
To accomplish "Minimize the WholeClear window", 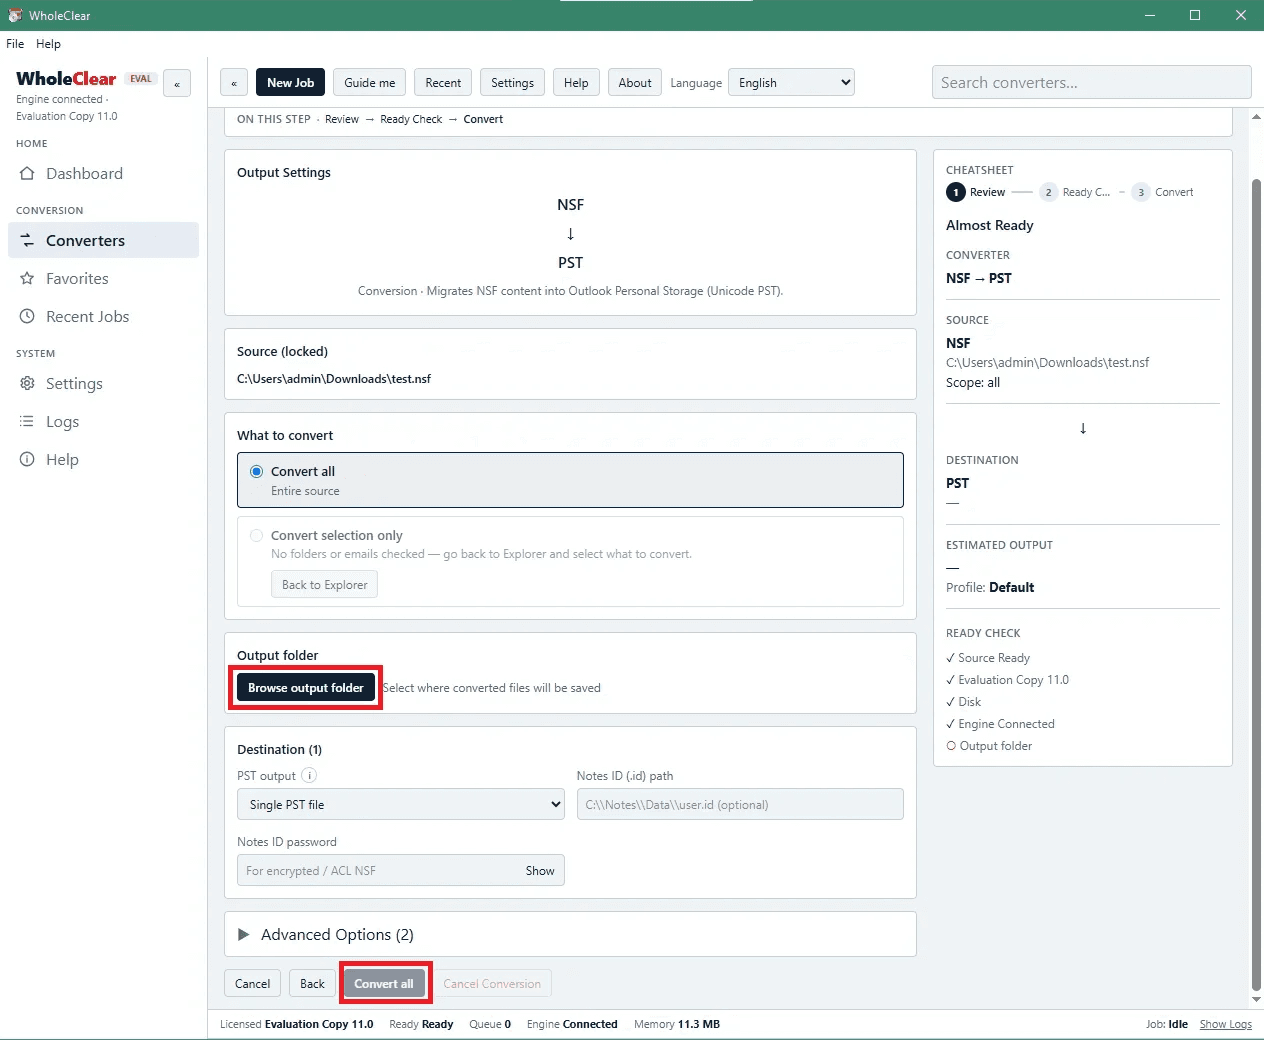I will (1150, 15).
